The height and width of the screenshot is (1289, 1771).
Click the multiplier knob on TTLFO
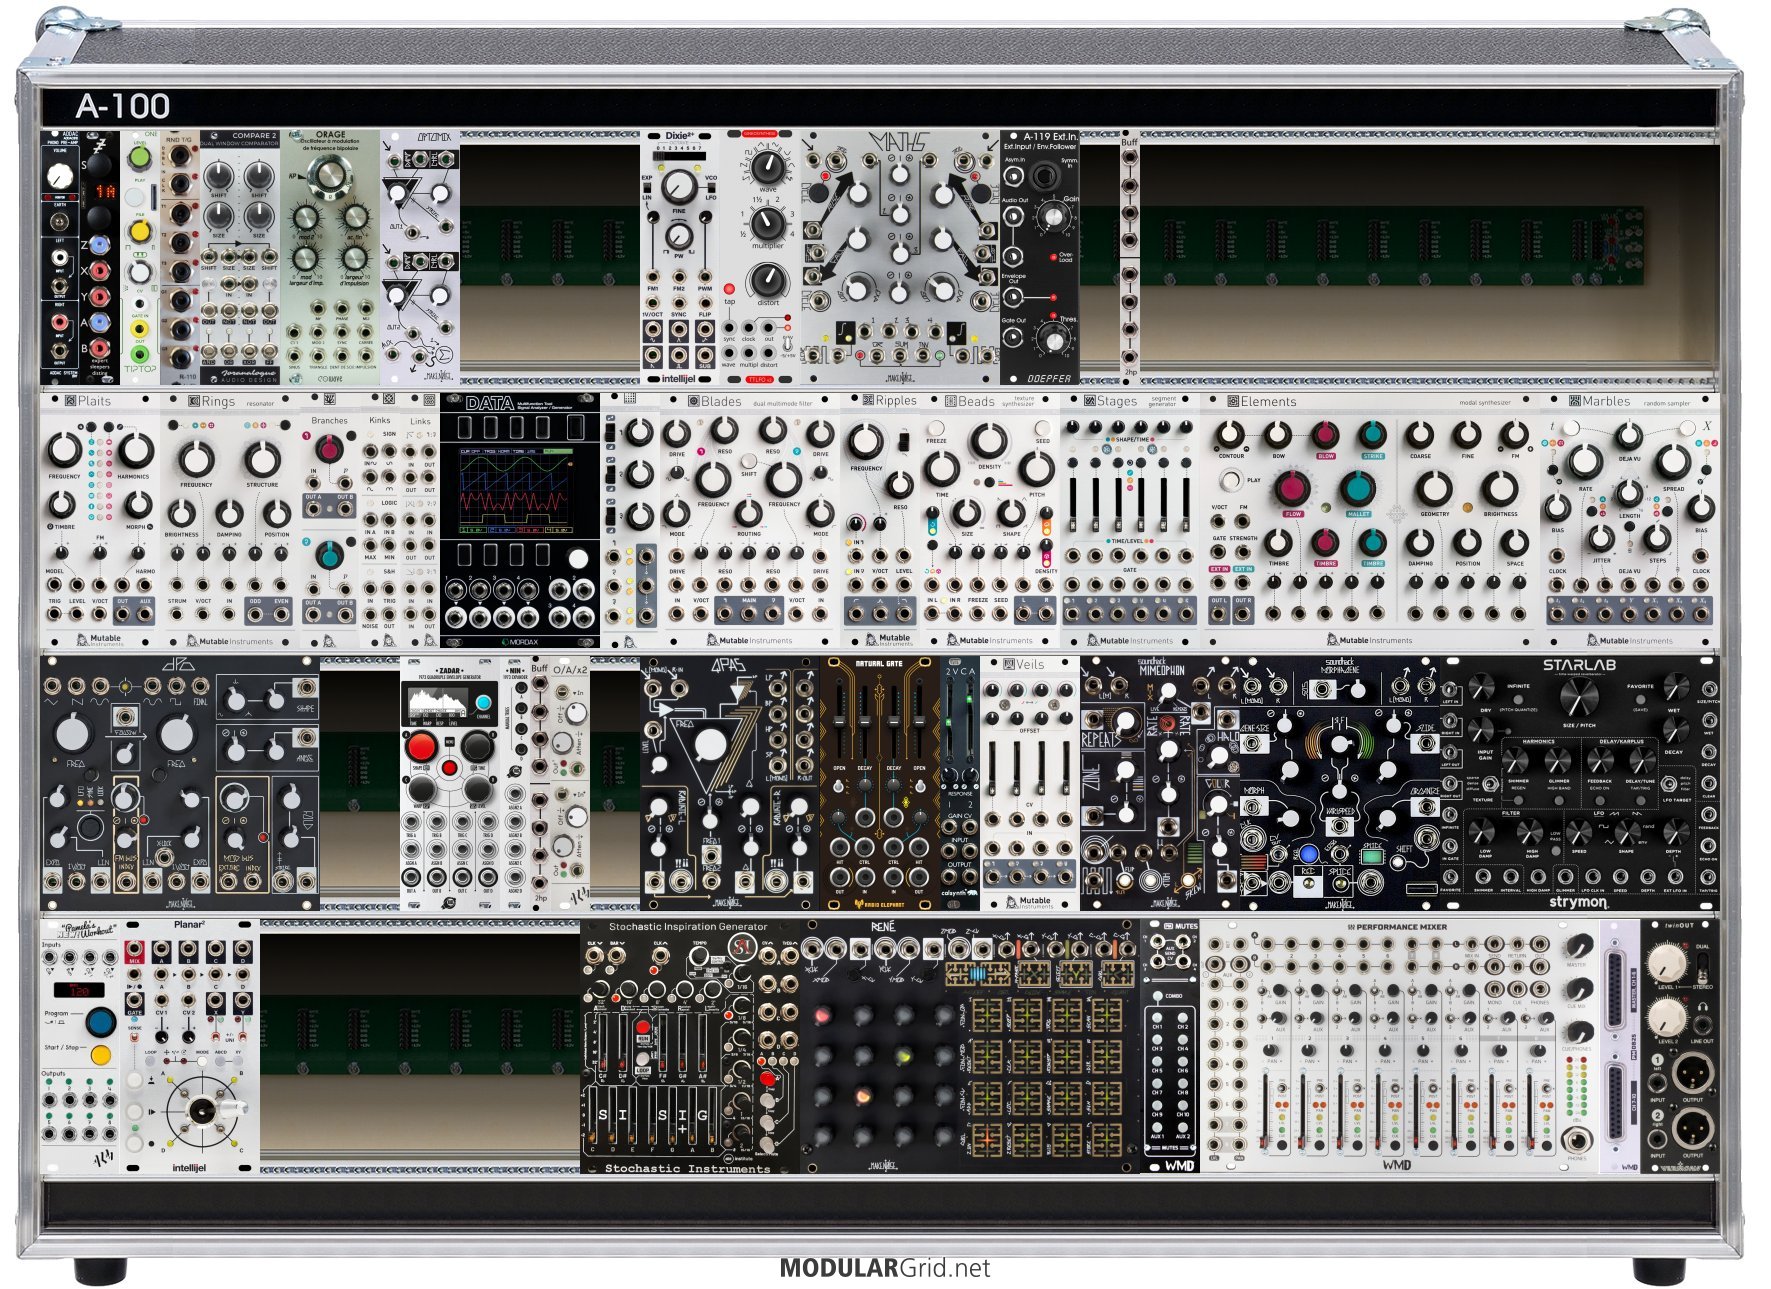coord(767,223)
